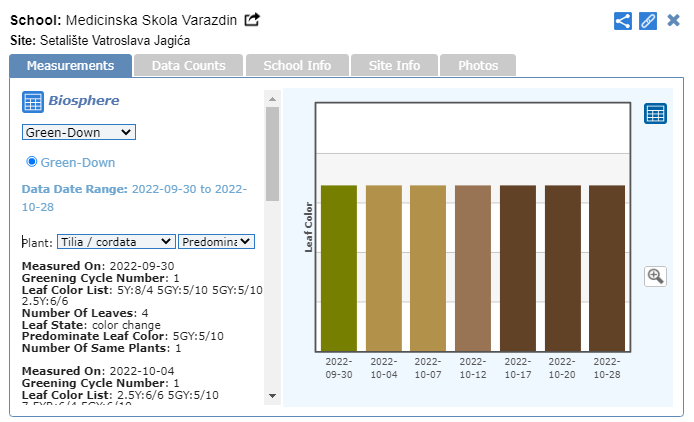Open the Photos tab
Viewport: 694px width, 422px height.
click(477, 65)
